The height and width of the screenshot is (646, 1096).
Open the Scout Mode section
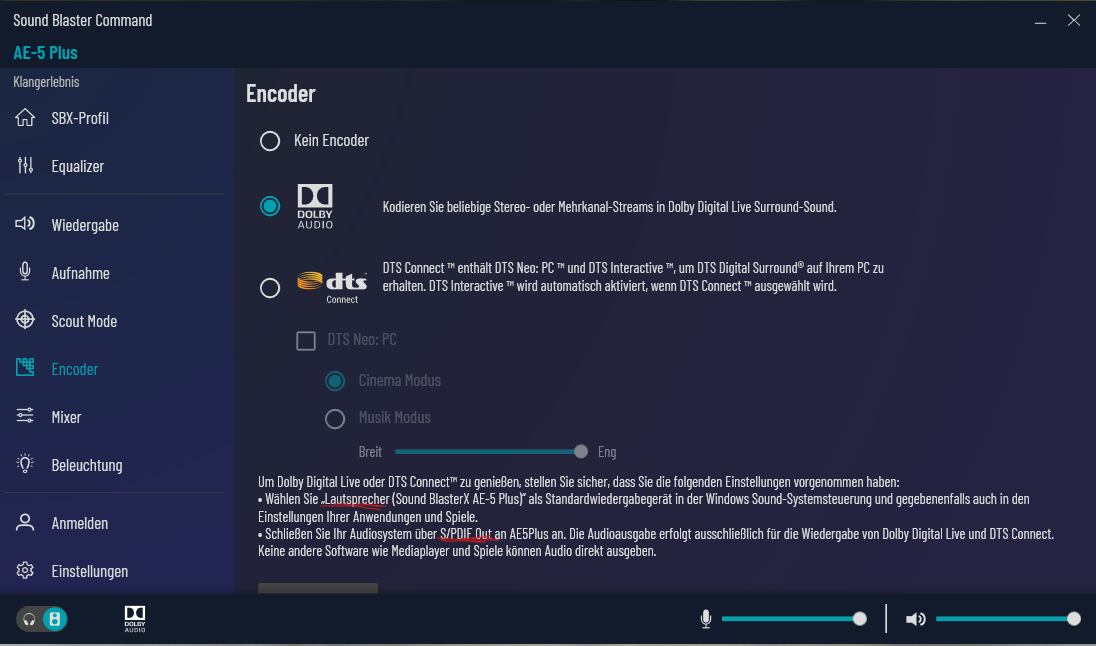(84, 321)
